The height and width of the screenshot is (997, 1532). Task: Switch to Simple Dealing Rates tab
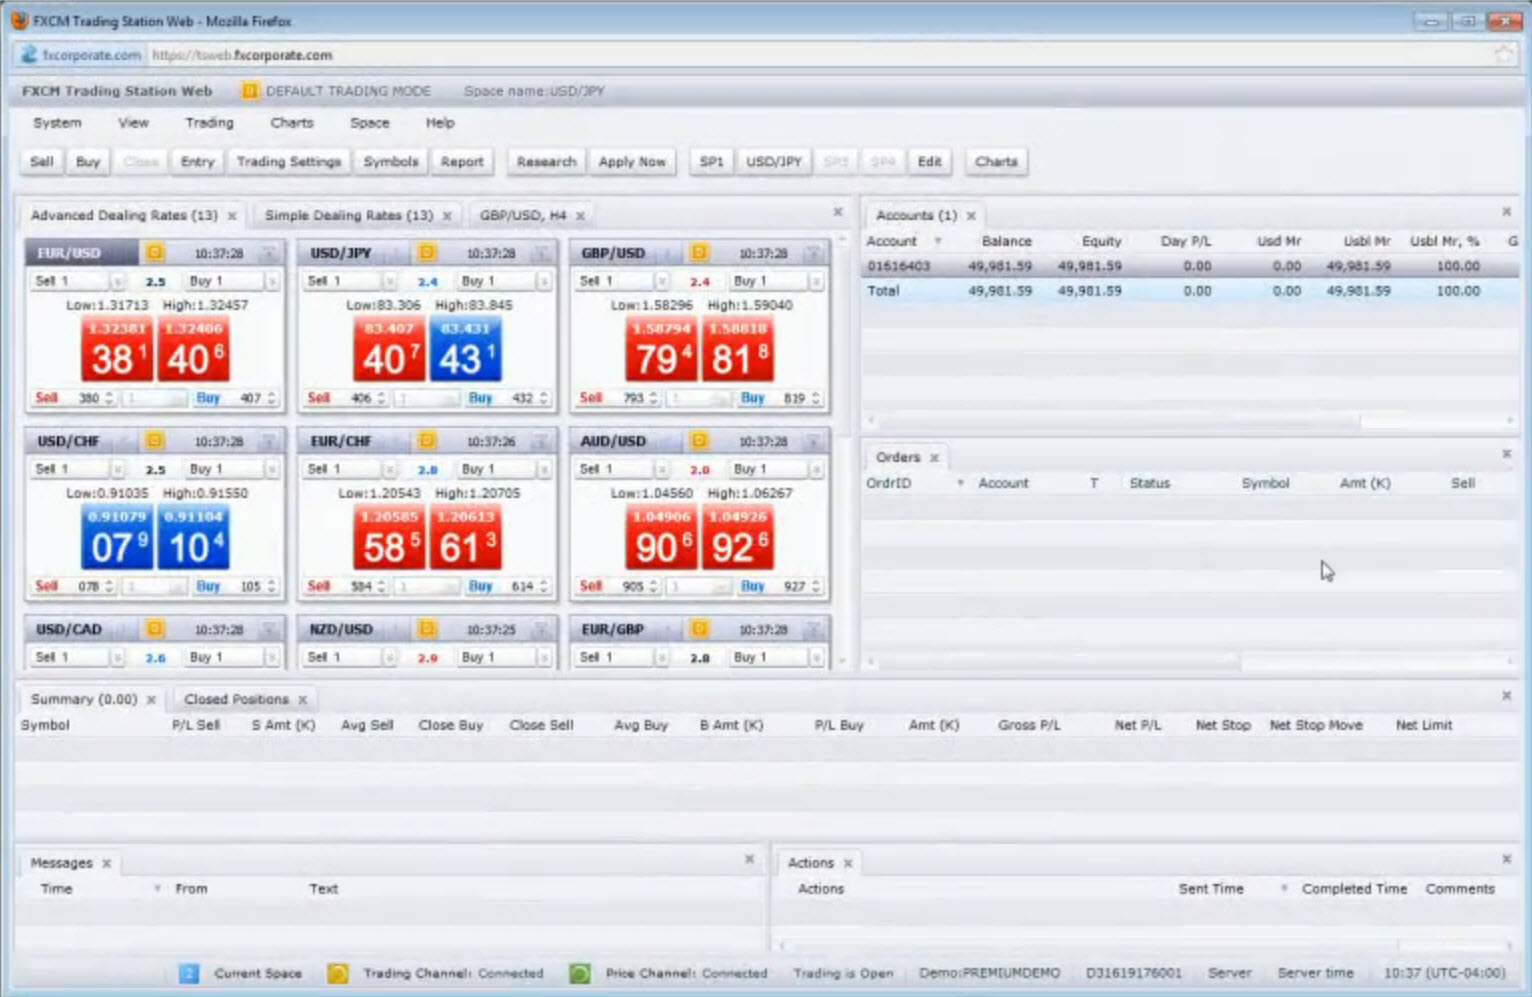pos(349,216)
